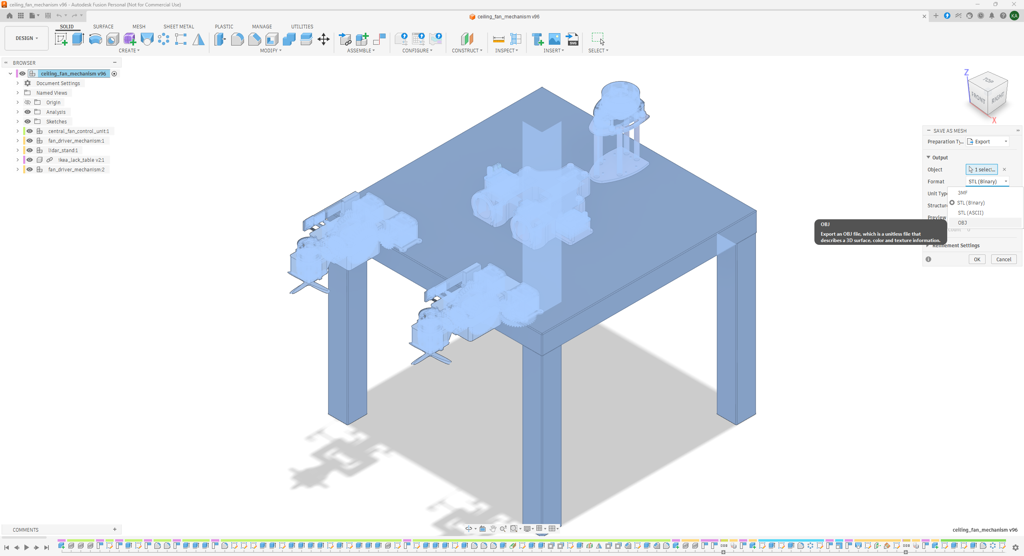Open the Modify panel dropdown
This screenshot has height=556, width=1024.
[x=271, y=51]
